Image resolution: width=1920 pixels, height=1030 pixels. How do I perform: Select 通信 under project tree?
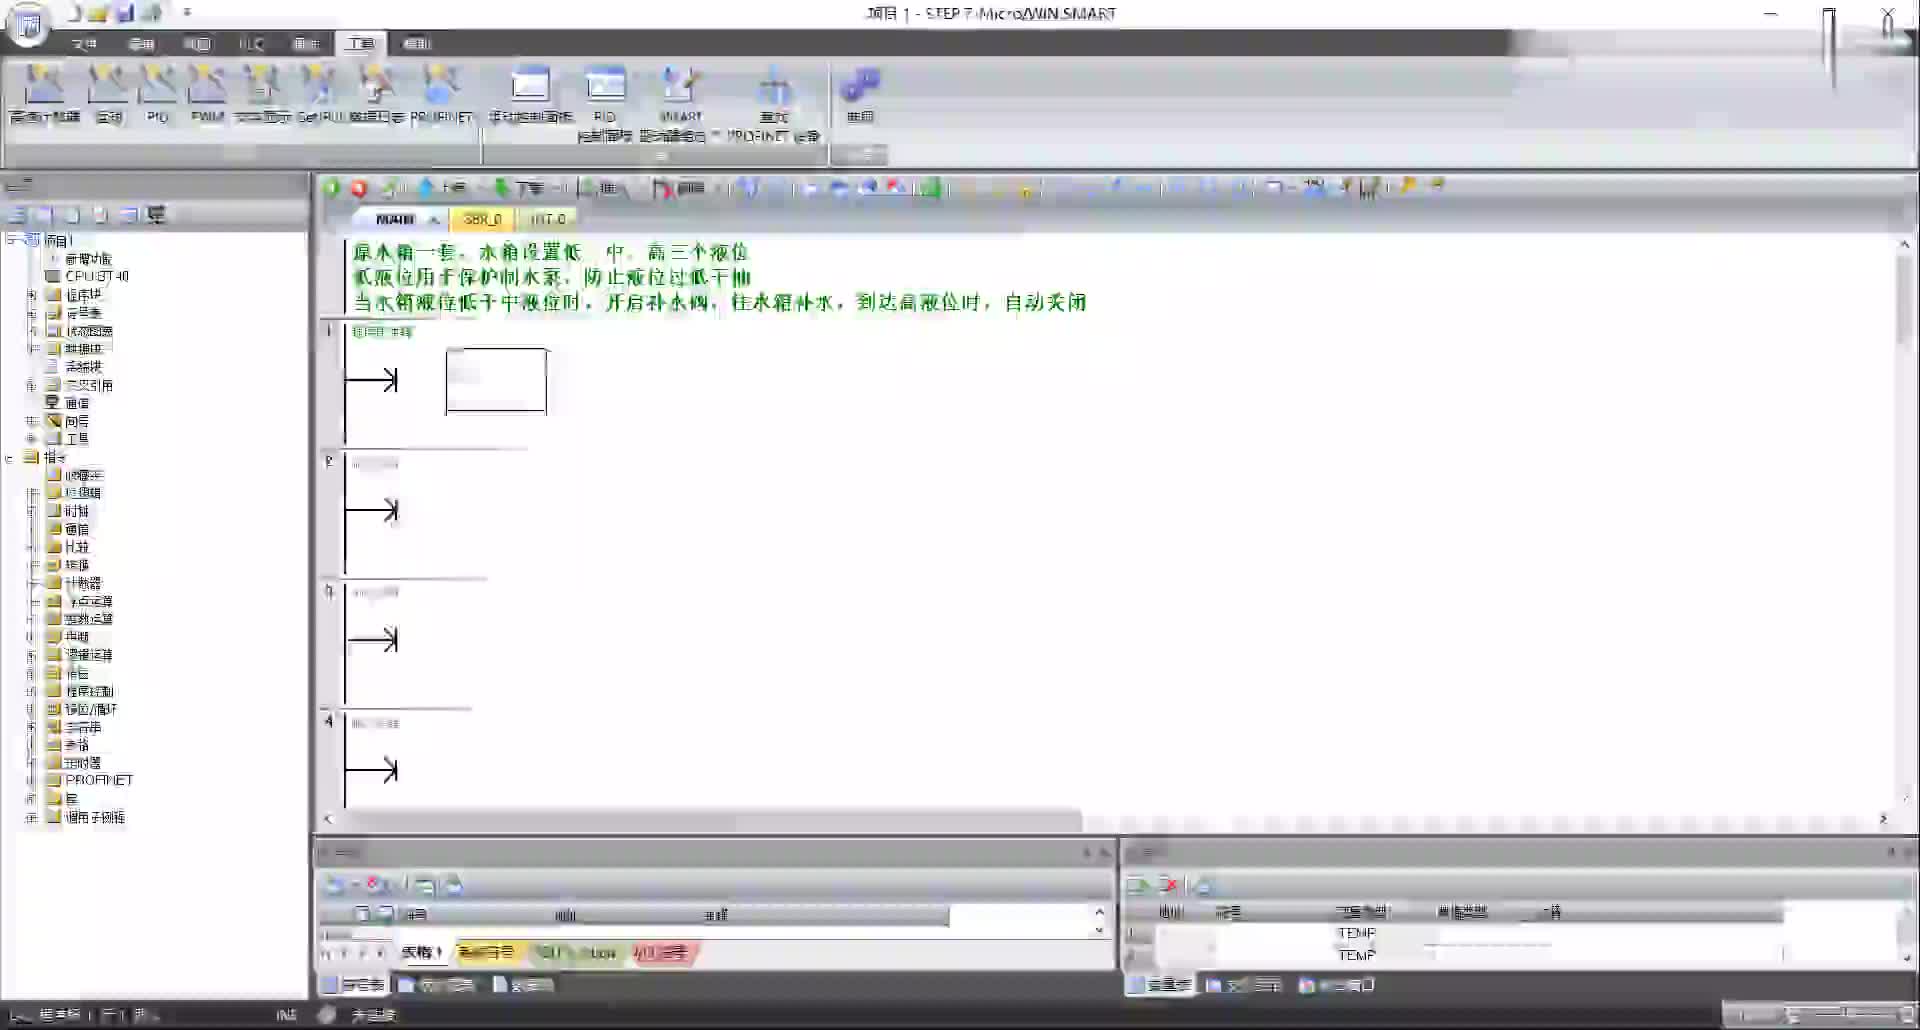(68, 403)
